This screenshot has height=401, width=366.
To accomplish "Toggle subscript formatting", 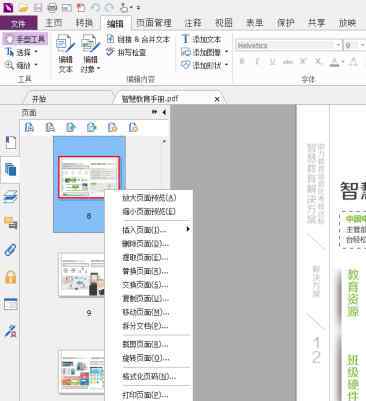I will (x=318, y=61).
